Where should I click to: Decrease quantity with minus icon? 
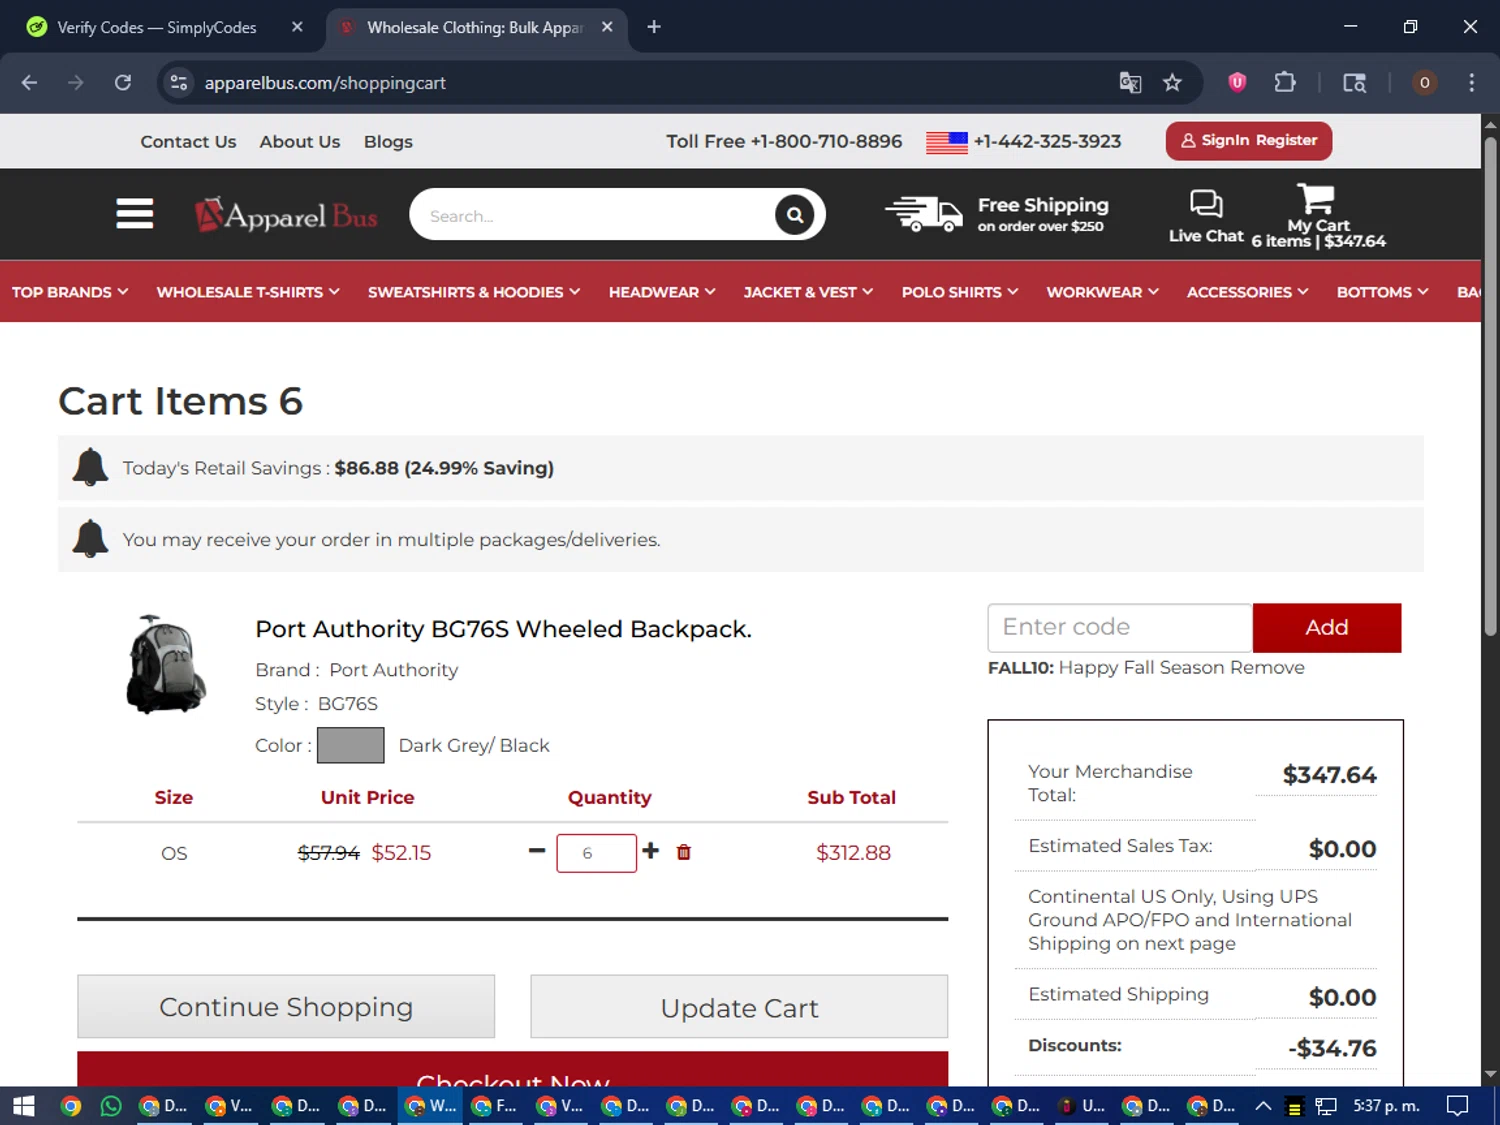[x=537, y=851]
